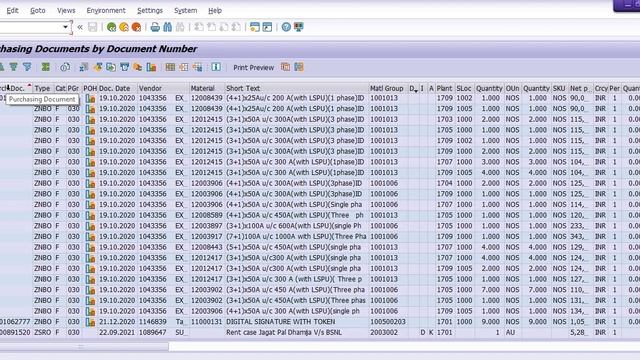Screen dimensions: 640x360
Task: Click material number 11000131 cell
Action: [207, 322]
